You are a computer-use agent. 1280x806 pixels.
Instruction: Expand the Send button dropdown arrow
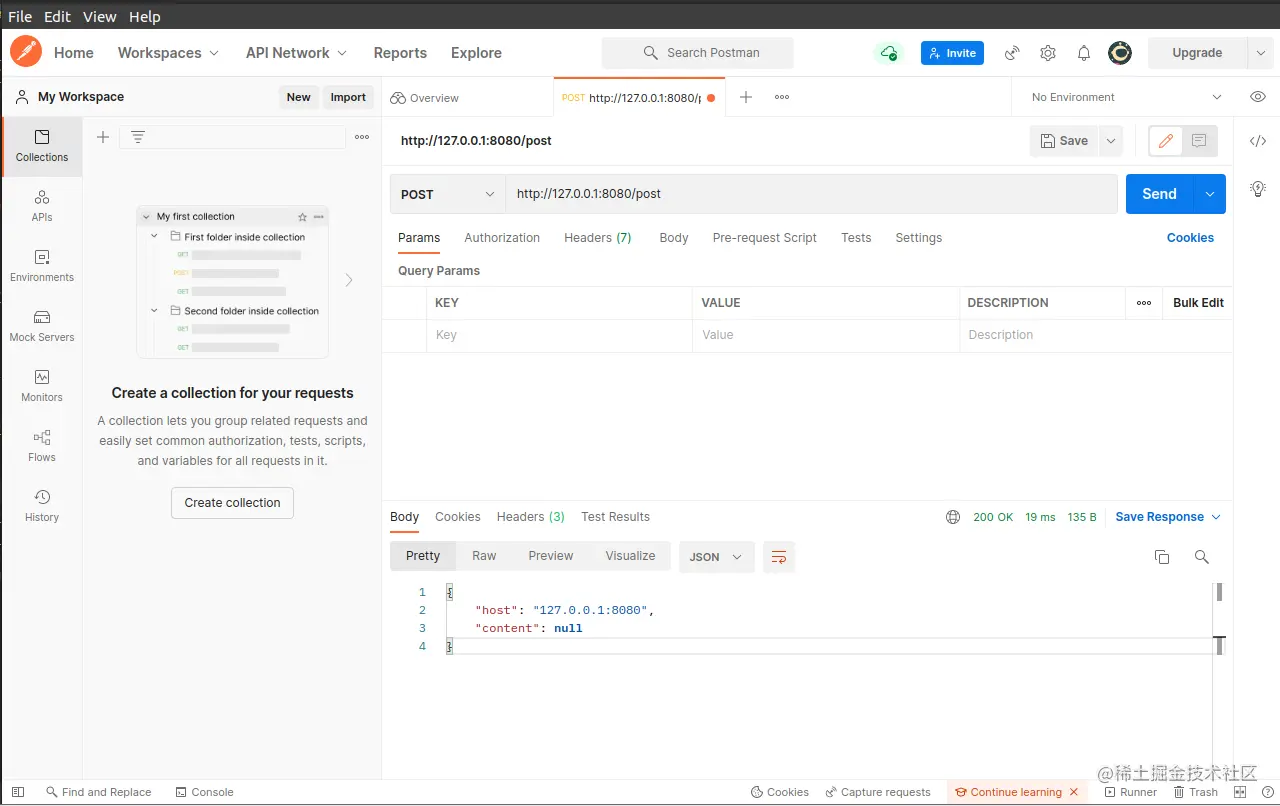click(x=1210, y=194)
